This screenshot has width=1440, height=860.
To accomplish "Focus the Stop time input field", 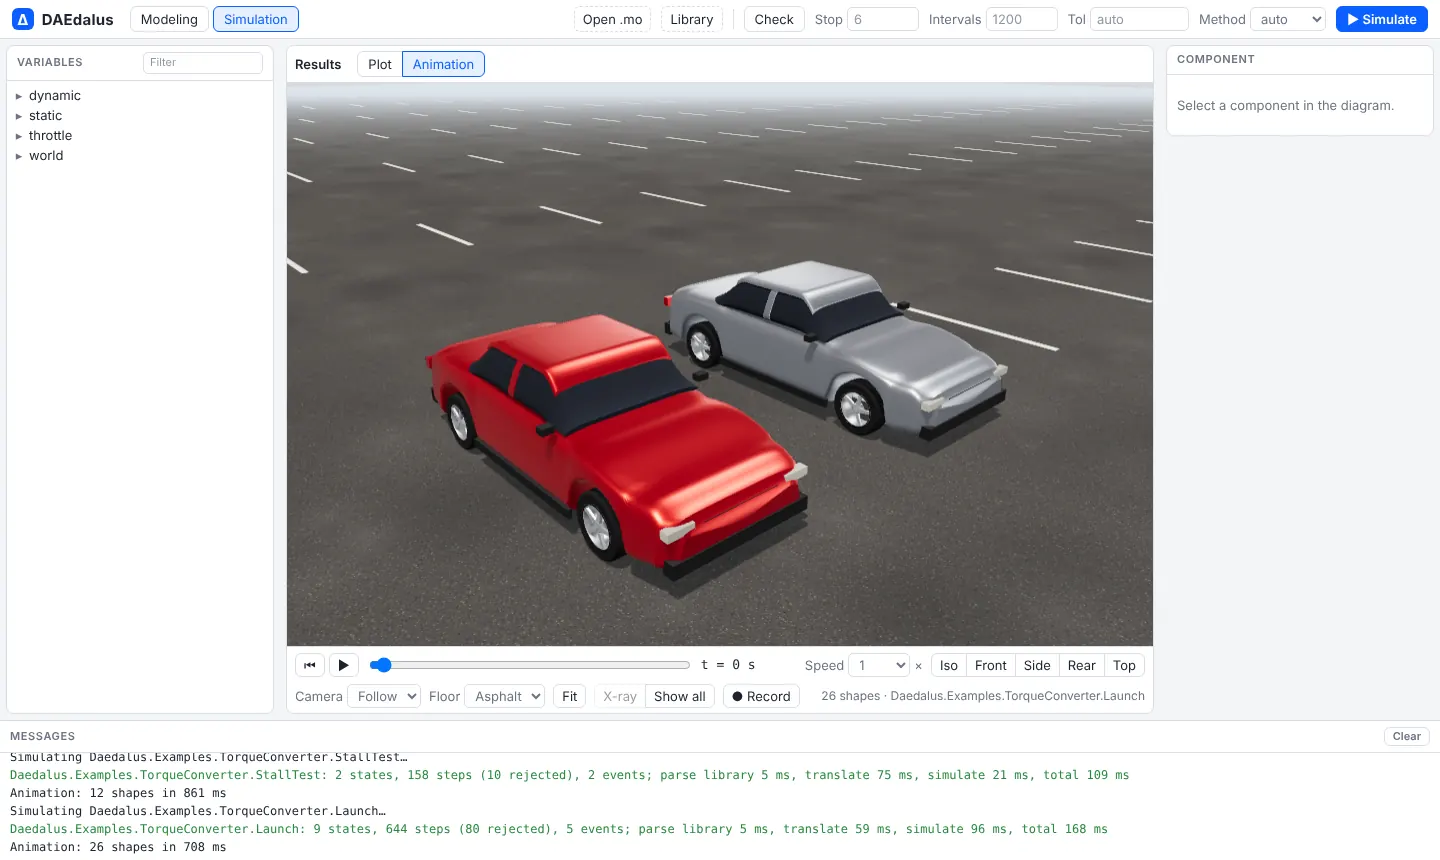I will point(883,19).
